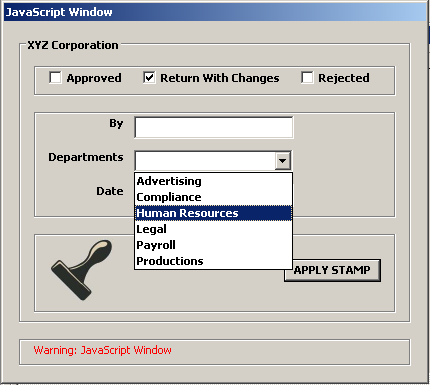Click the APPLY STAMP button

pos(332,270)
